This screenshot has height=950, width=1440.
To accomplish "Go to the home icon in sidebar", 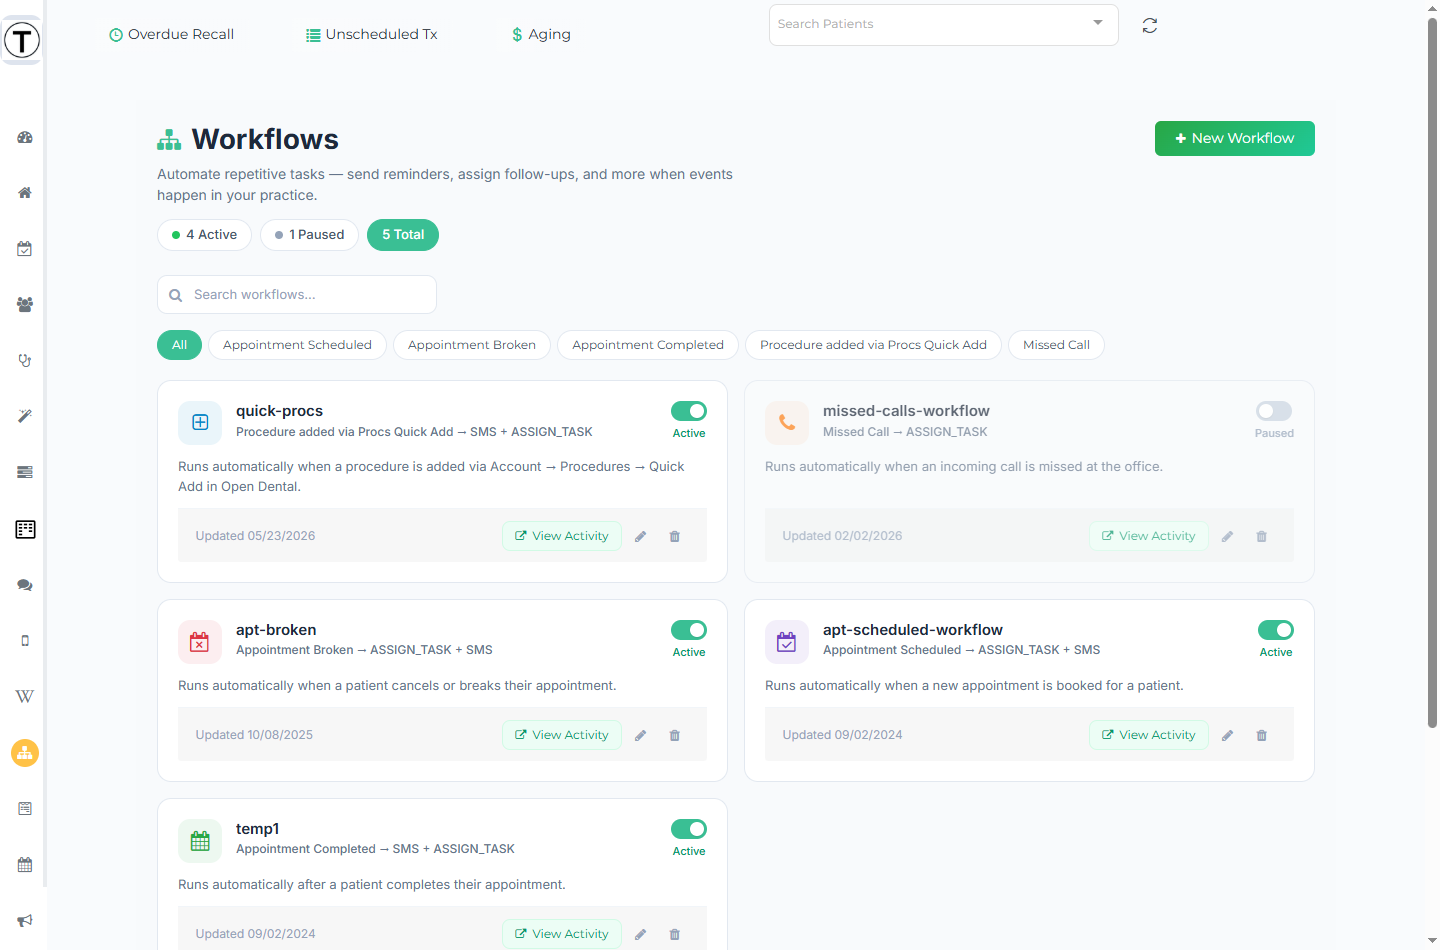I will 25,193.
